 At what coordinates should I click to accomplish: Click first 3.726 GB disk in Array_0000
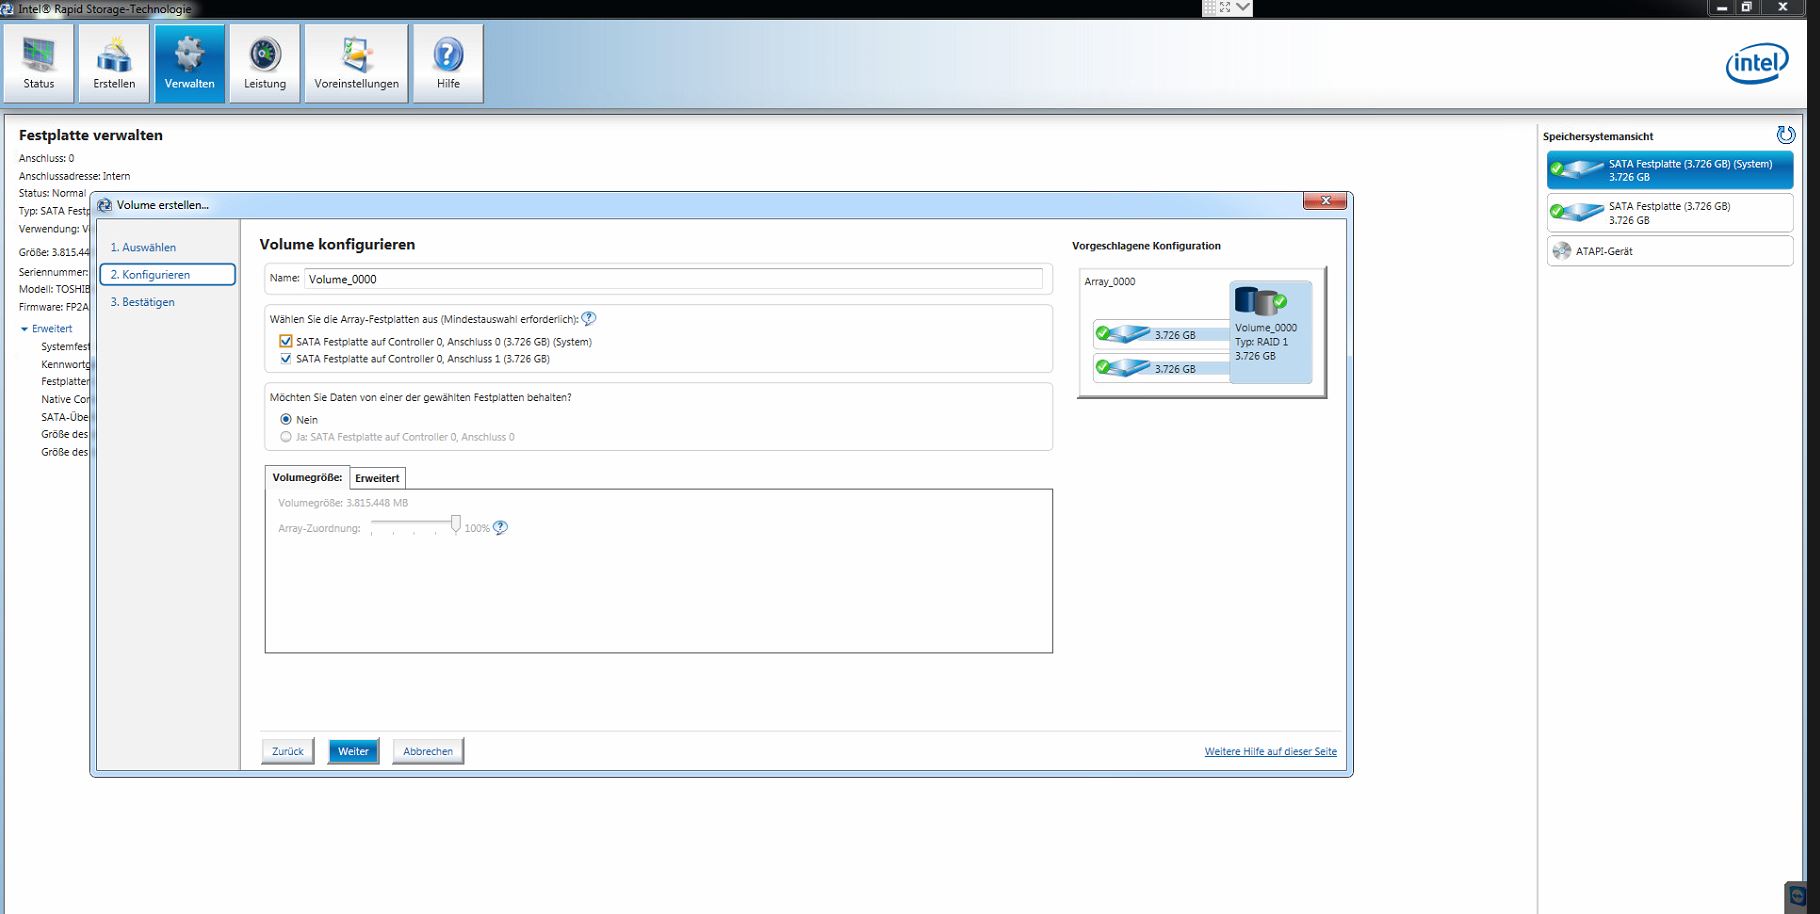coord(1160,334)
